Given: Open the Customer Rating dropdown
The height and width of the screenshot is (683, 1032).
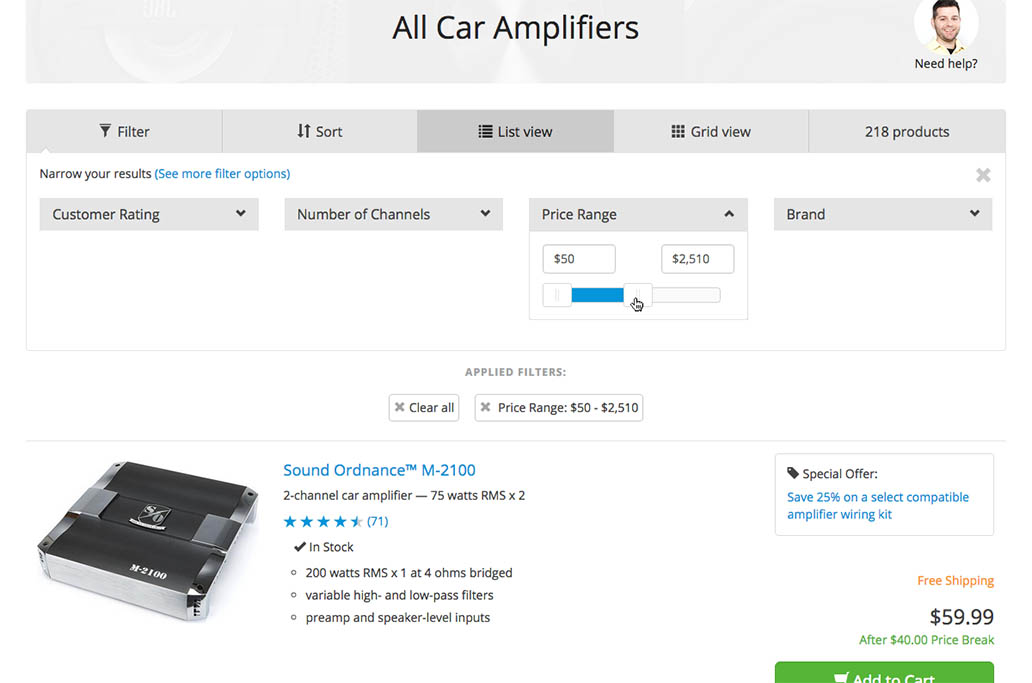Looking at the screenshot, I should [x=148, y=214].
